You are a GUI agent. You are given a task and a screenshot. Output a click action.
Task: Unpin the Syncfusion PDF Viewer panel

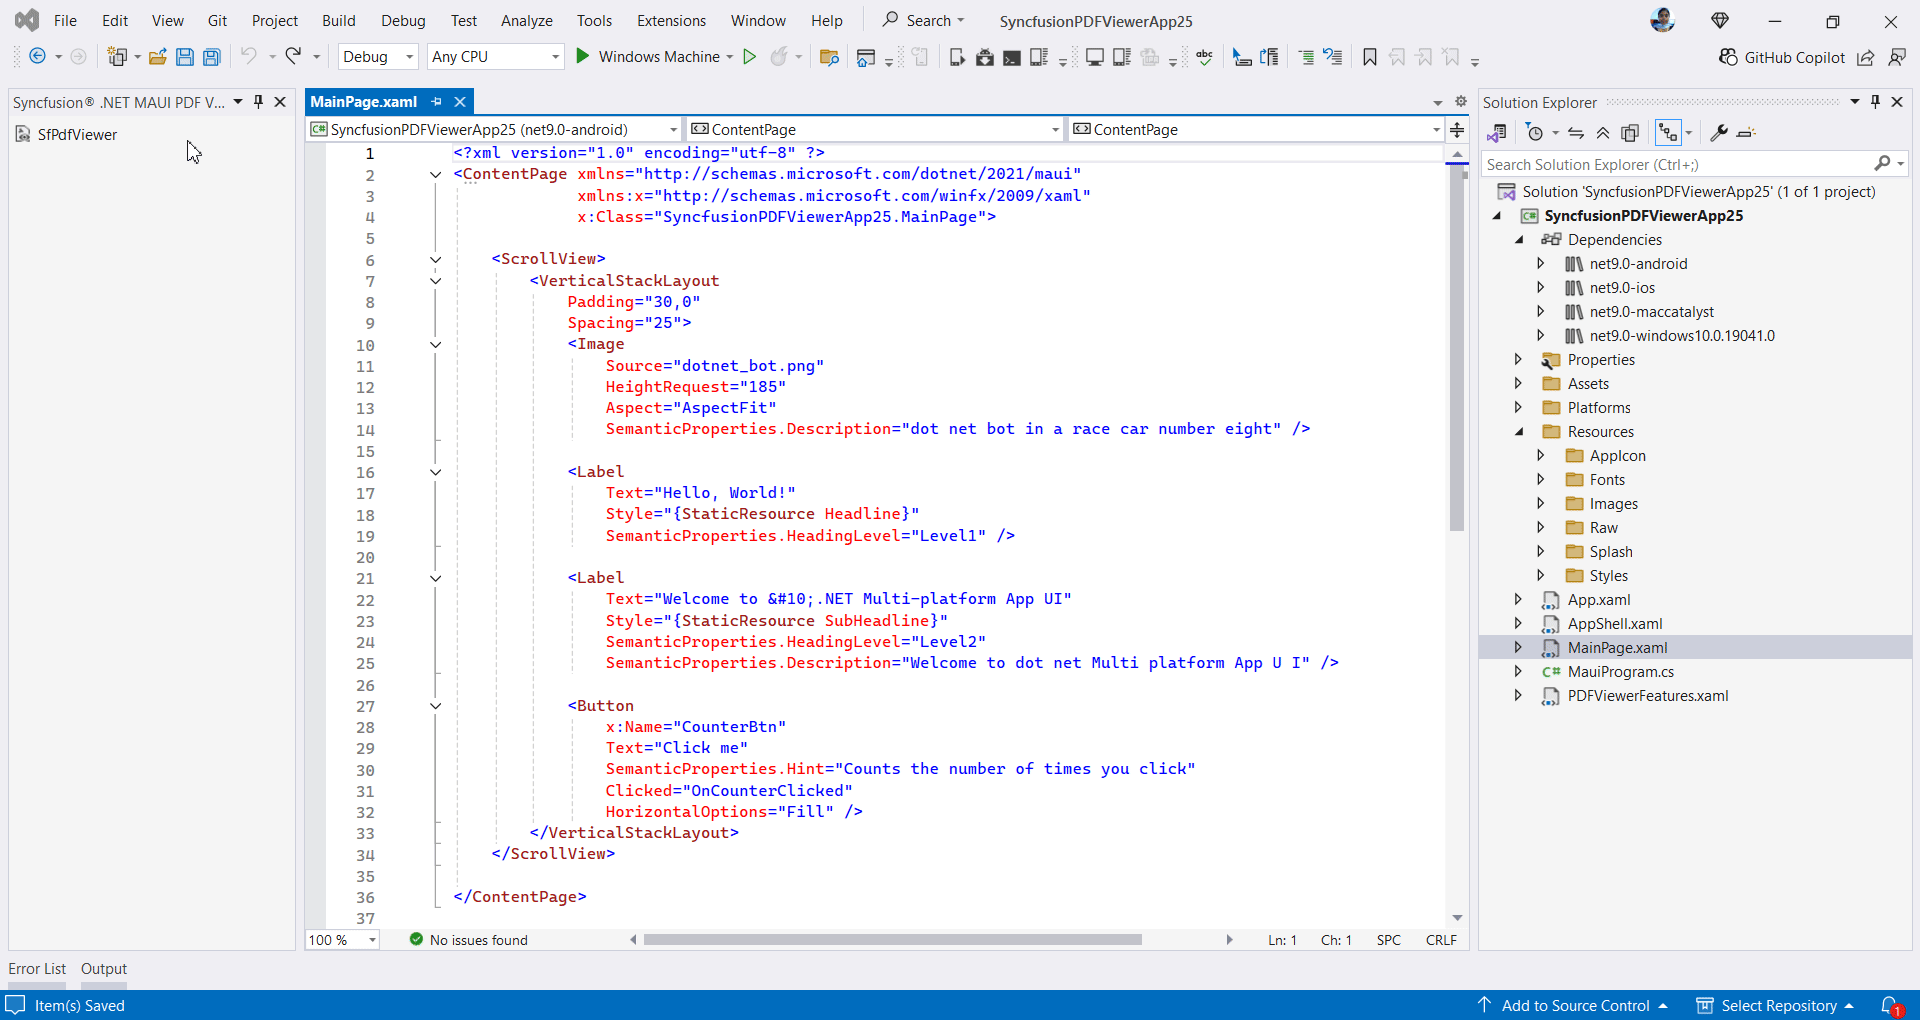258,101
